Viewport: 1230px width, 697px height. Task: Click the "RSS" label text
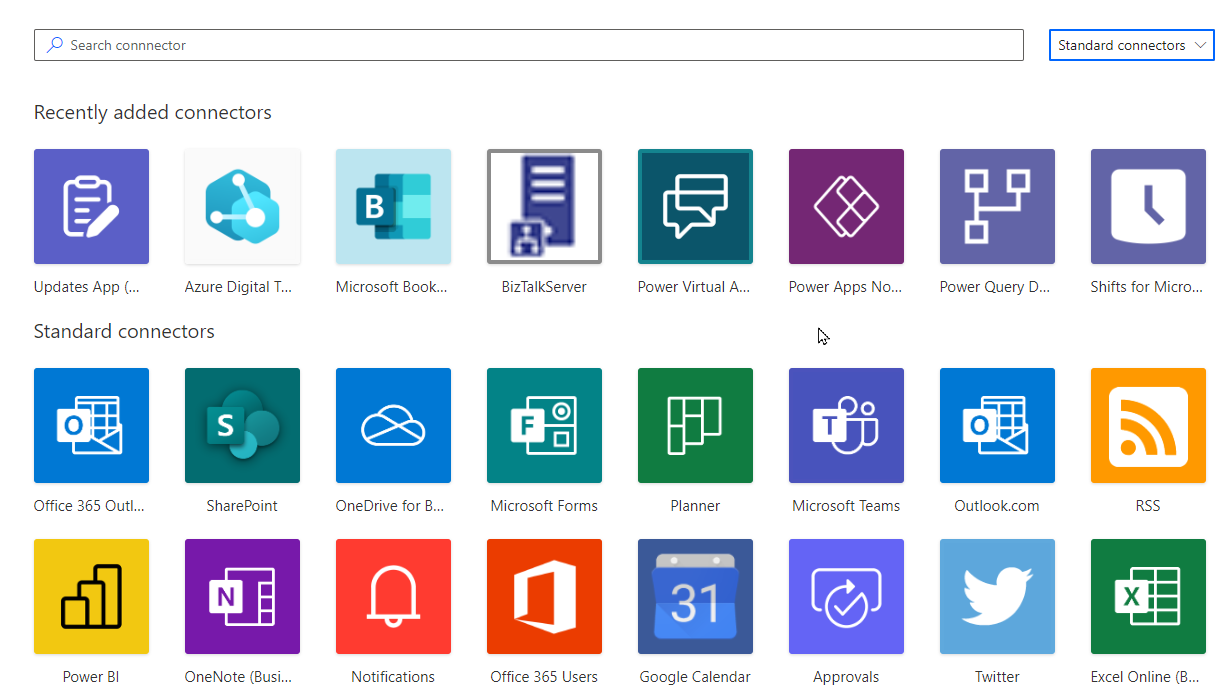pos(1148,506)
